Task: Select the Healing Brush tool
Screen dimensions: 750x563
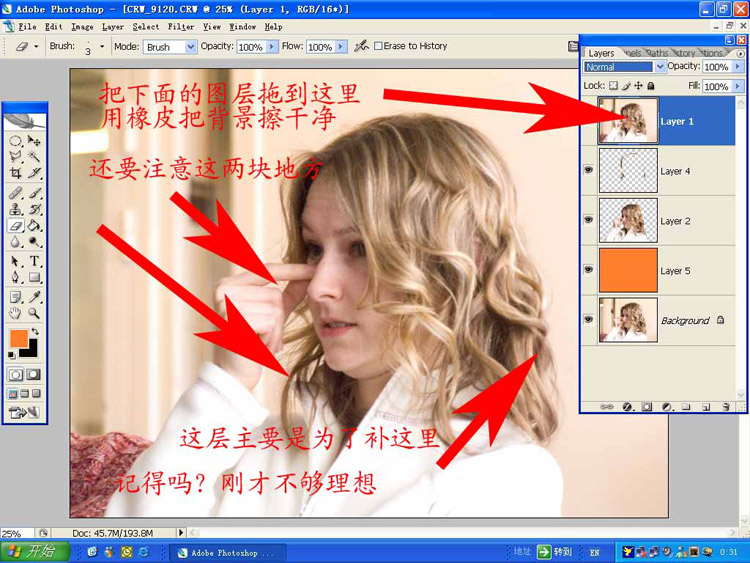Action: (15, 193)
